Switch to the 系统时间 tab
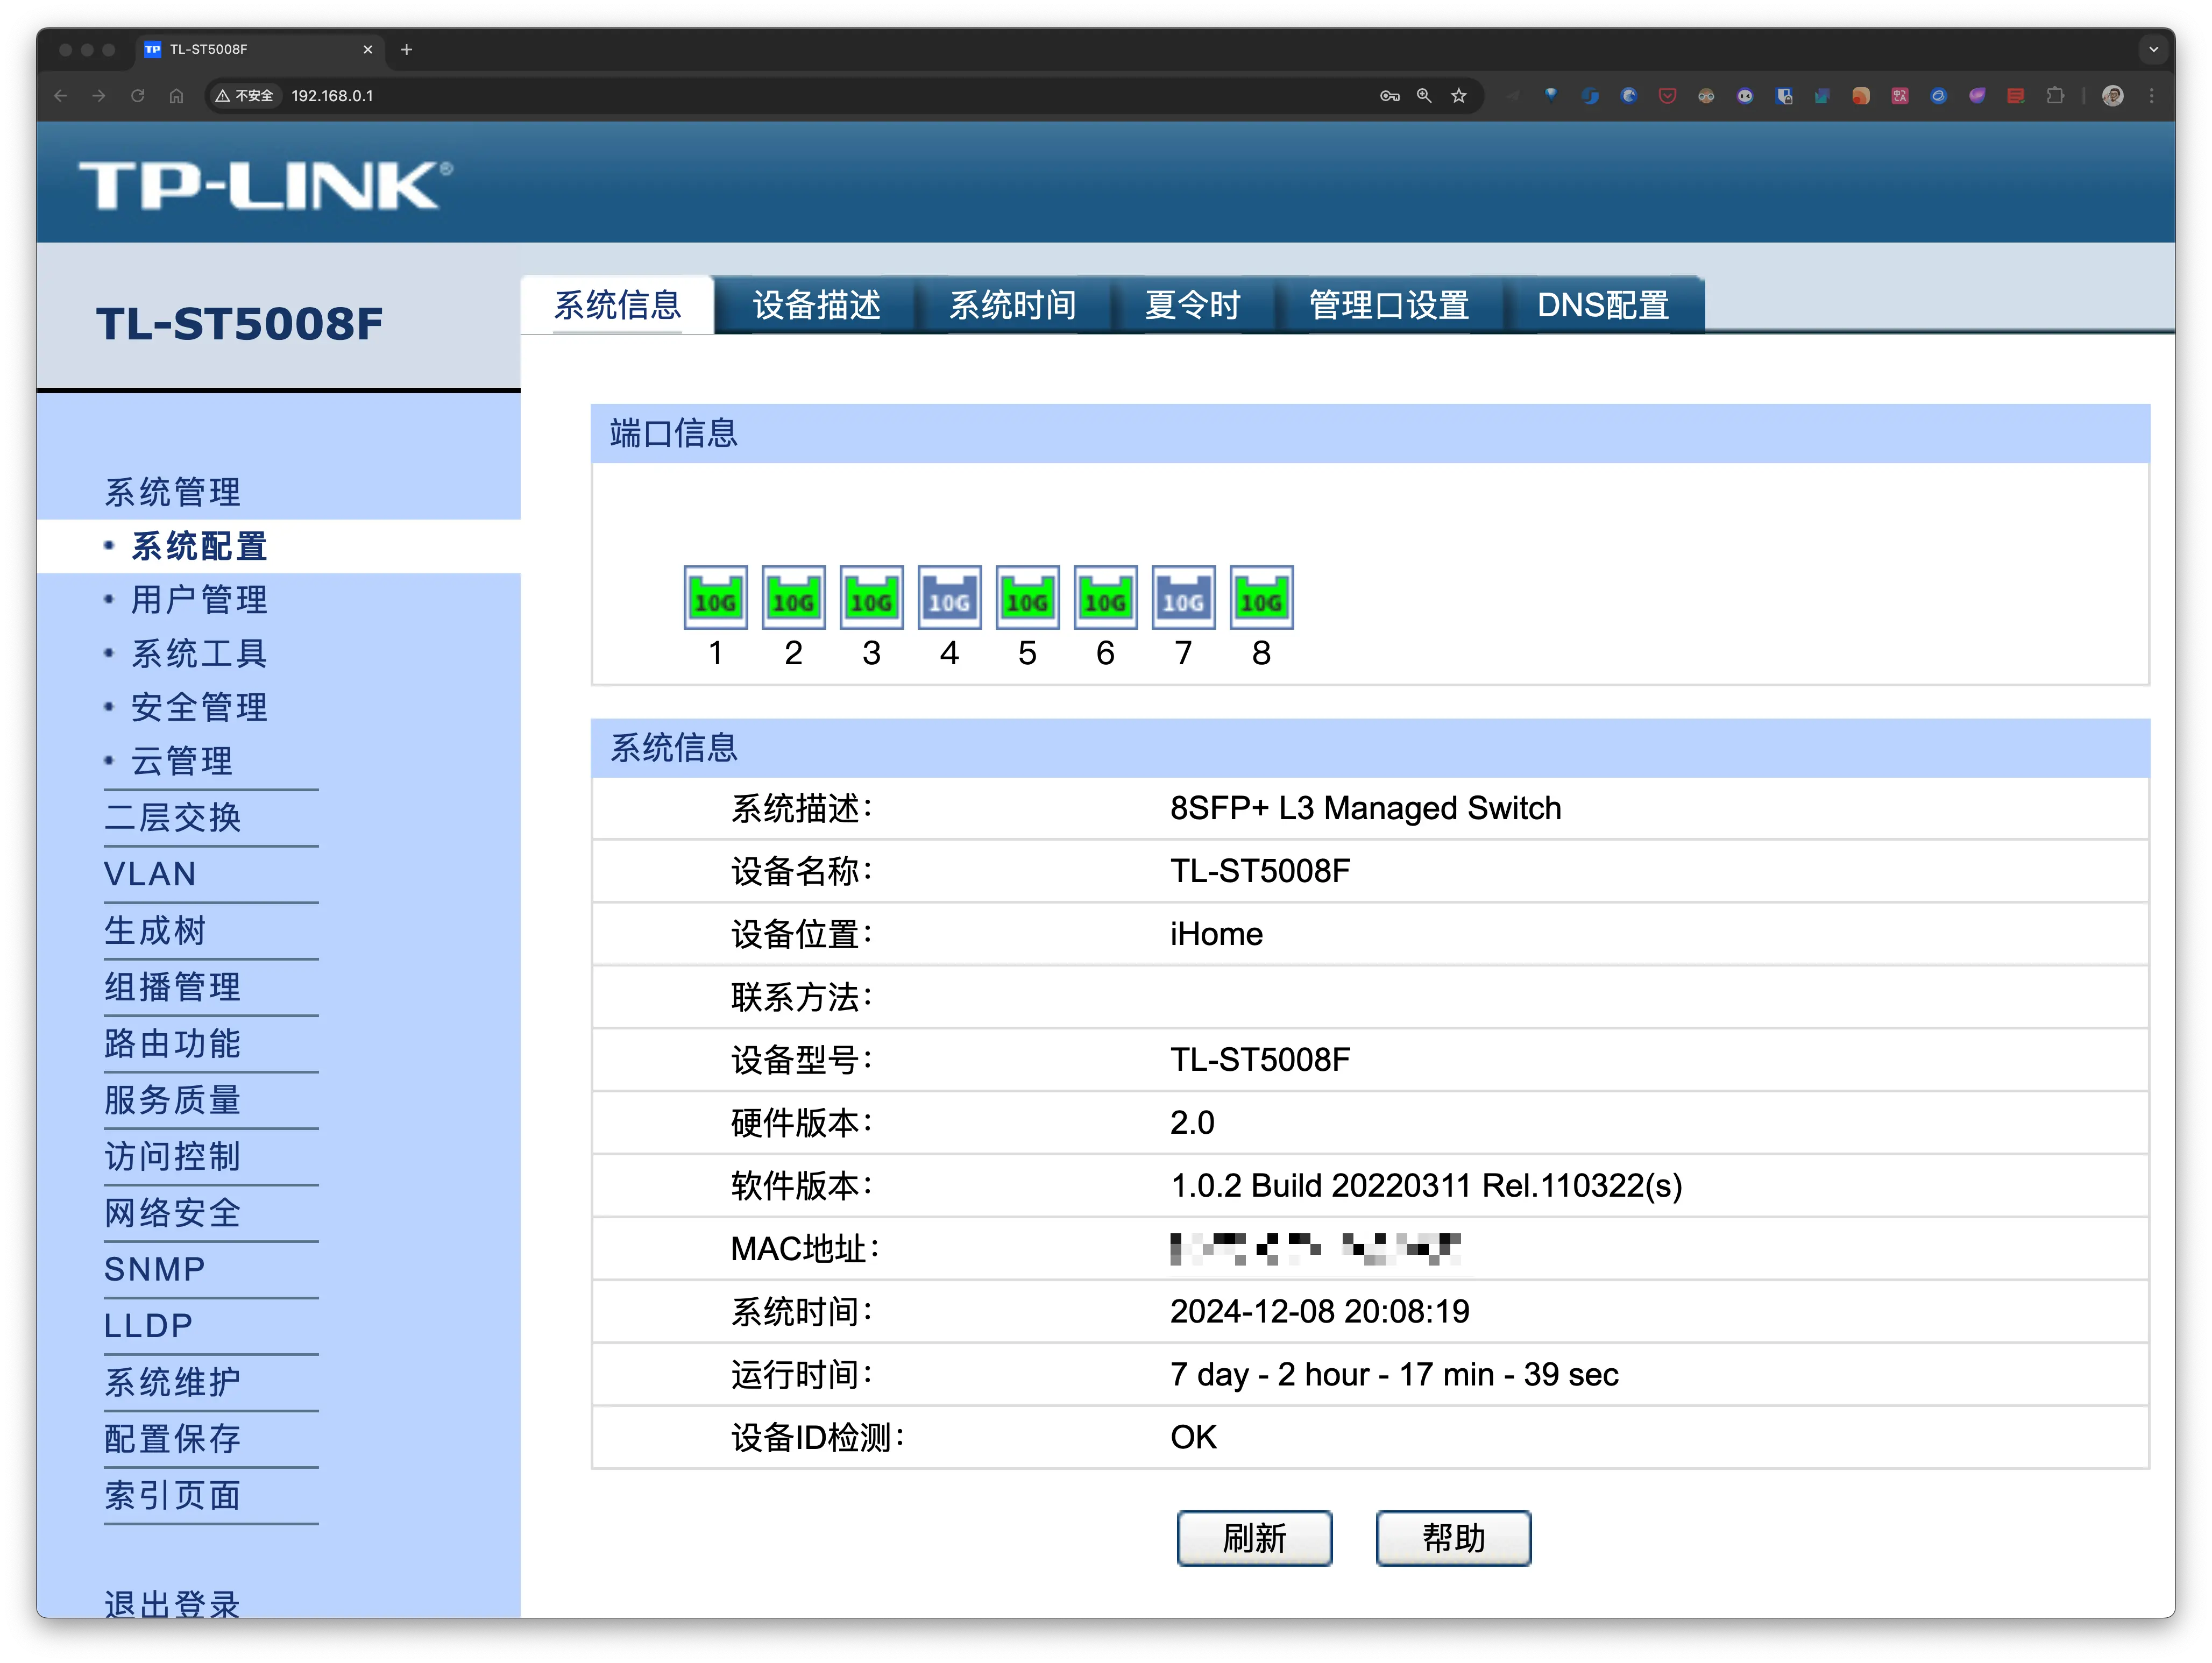This screenshot has width=2212, height=1663. pyautogui.click(x=1012, y=305)
